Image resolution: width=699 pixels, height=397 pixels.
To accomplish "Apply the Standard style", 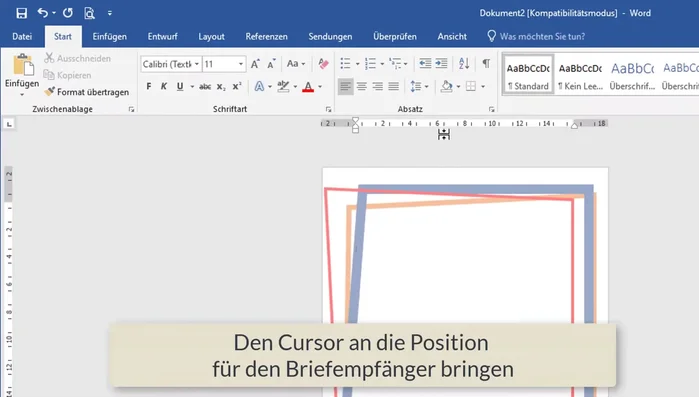I will coord(528,75).
